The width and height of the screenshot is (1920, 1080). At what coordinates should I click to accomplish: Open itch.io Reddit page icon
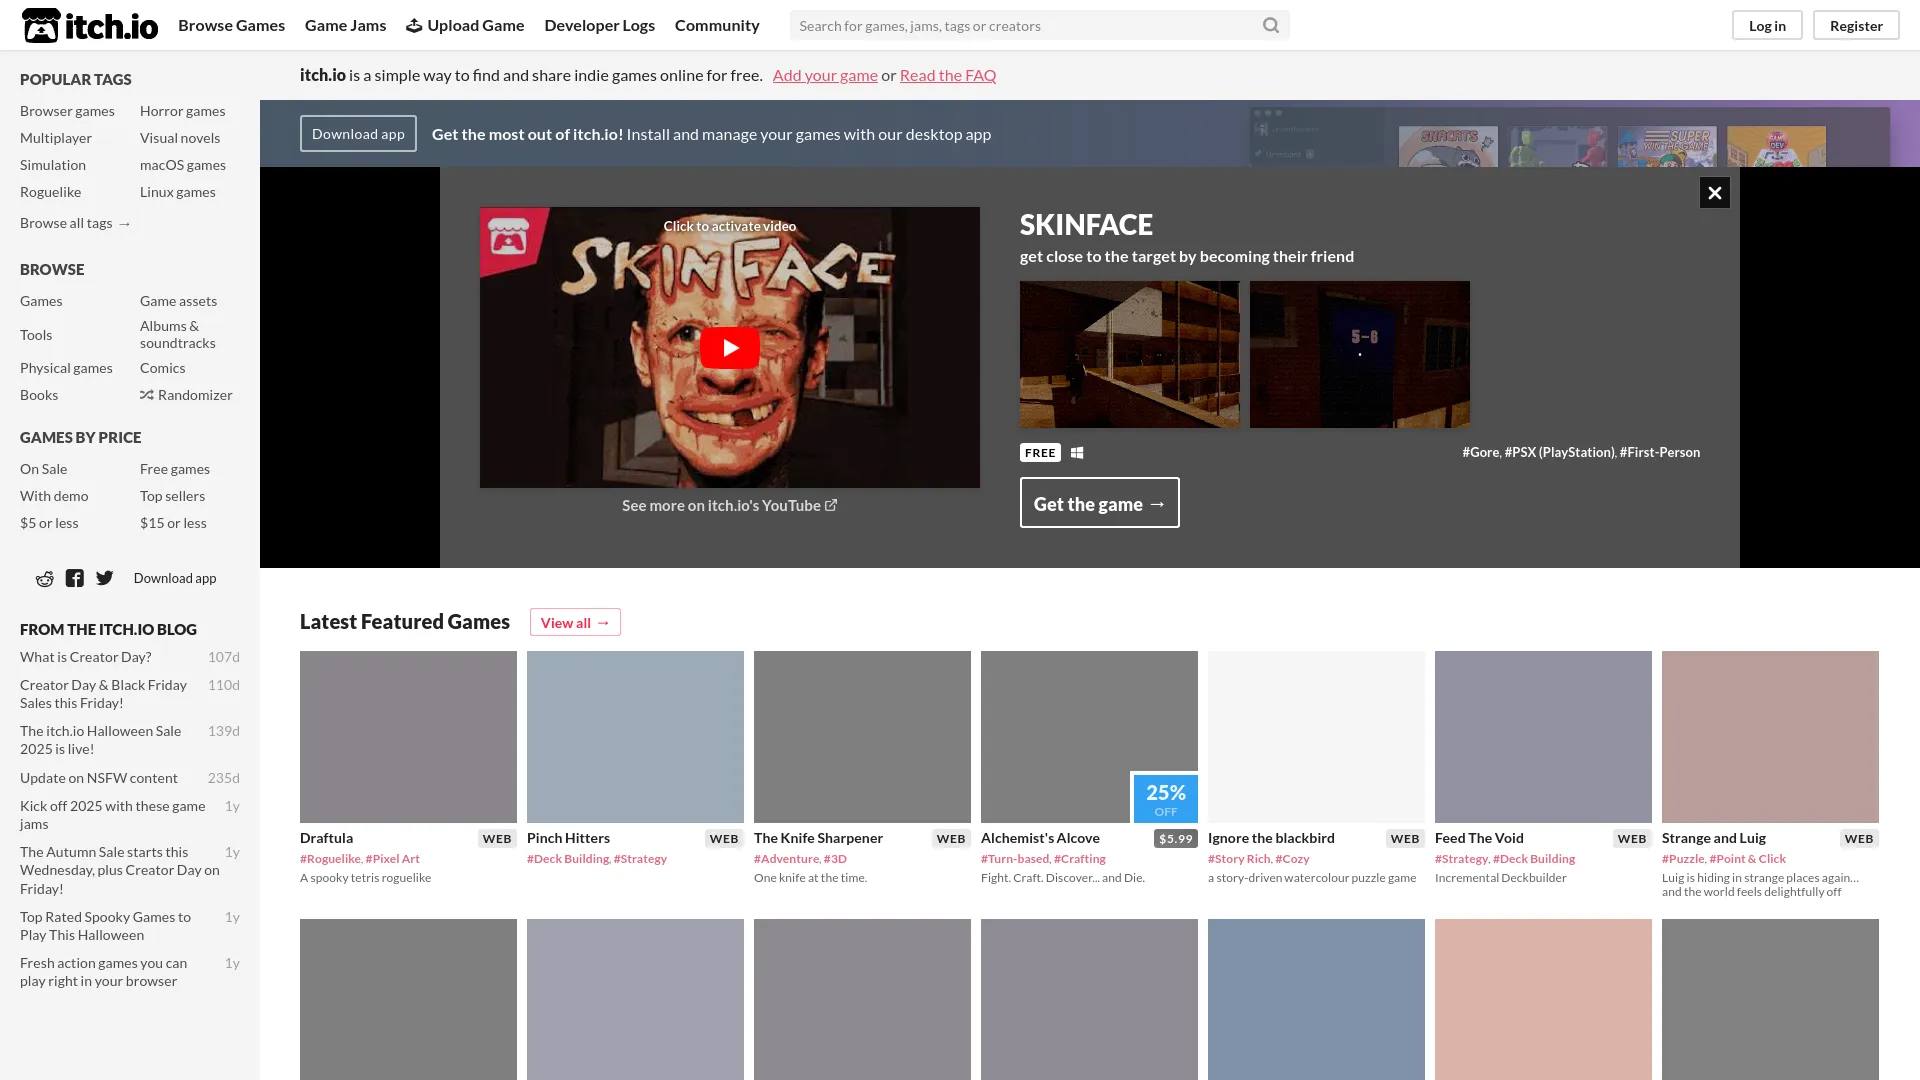point(45,578)
